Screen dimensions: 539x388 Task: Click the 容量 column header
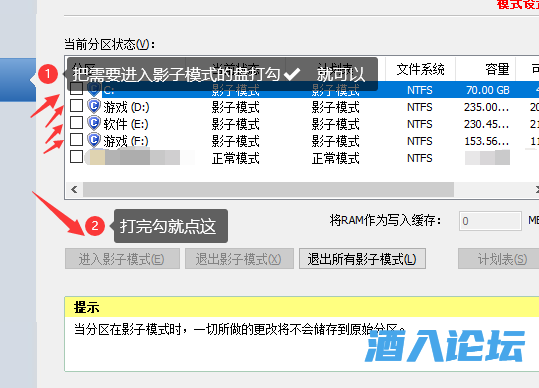[x=486, y=69]
